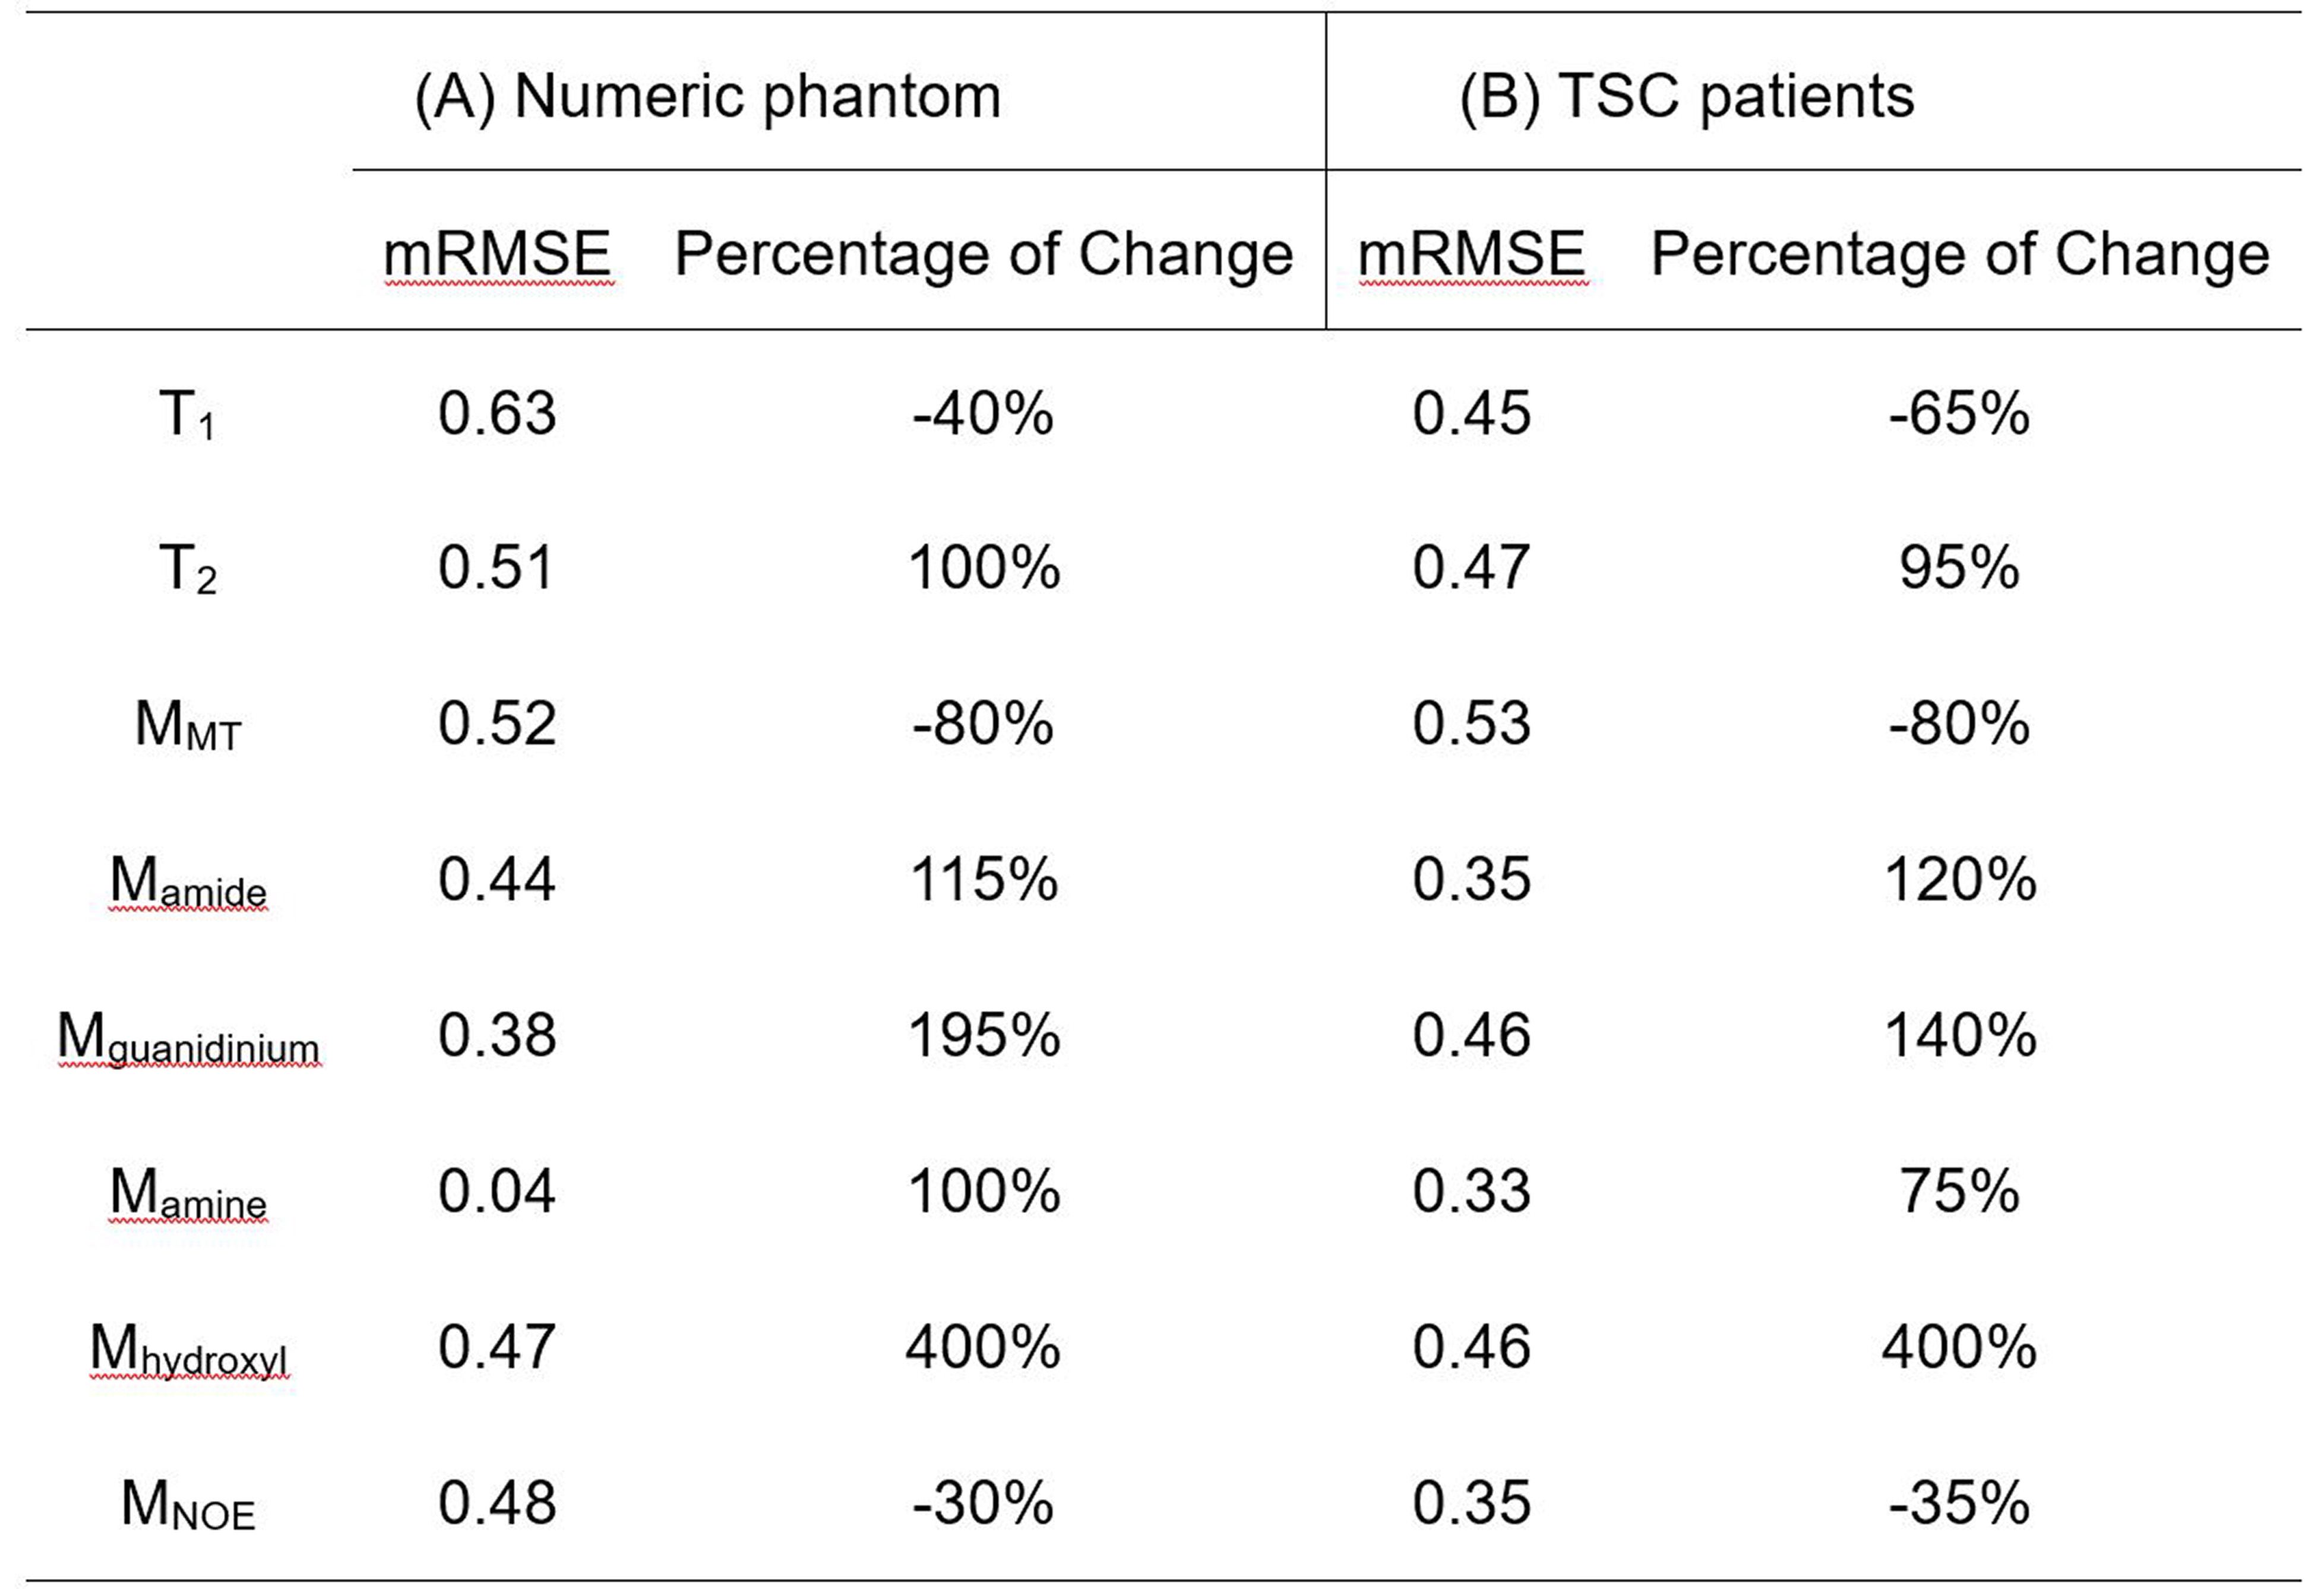Select the -30% value in M_NOE row

point(983,1503)
